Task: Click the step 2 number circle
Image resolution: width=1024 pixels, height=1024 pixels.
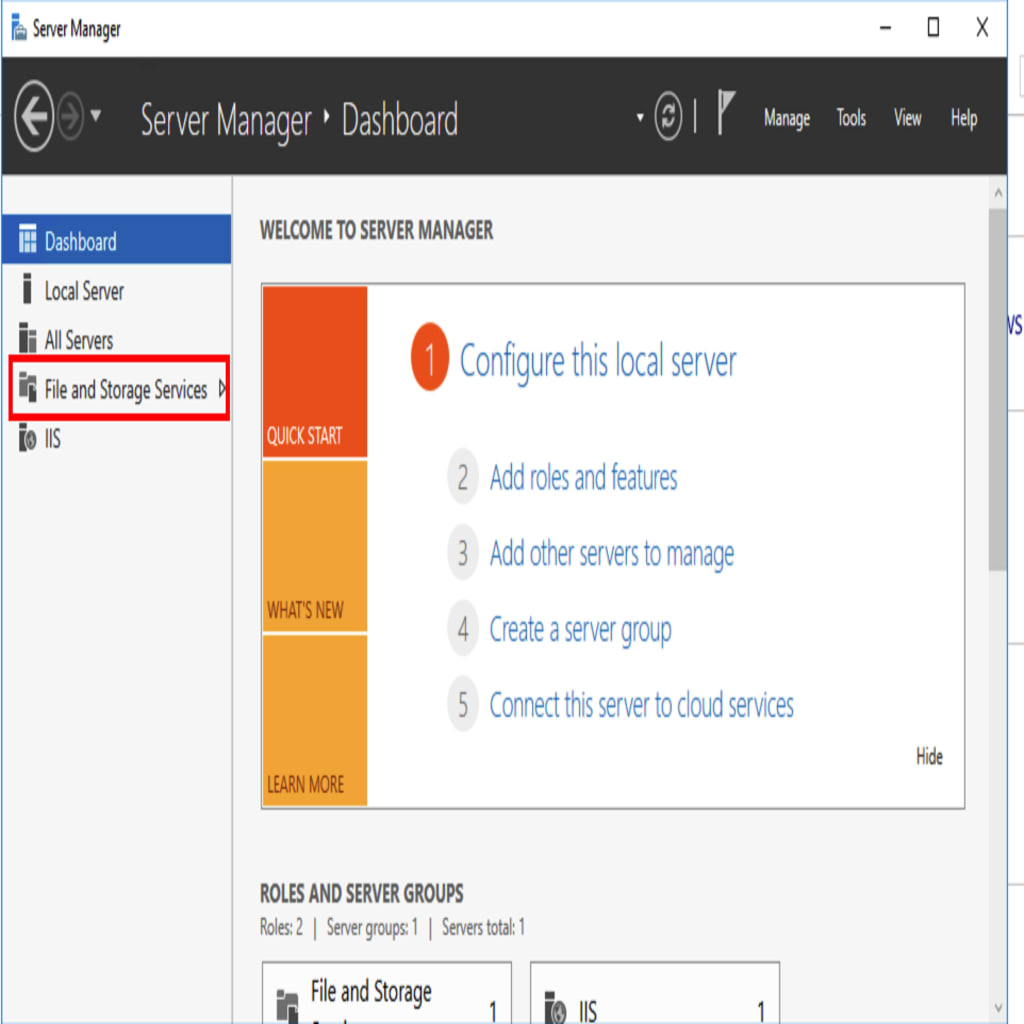Action: [463, 477]
